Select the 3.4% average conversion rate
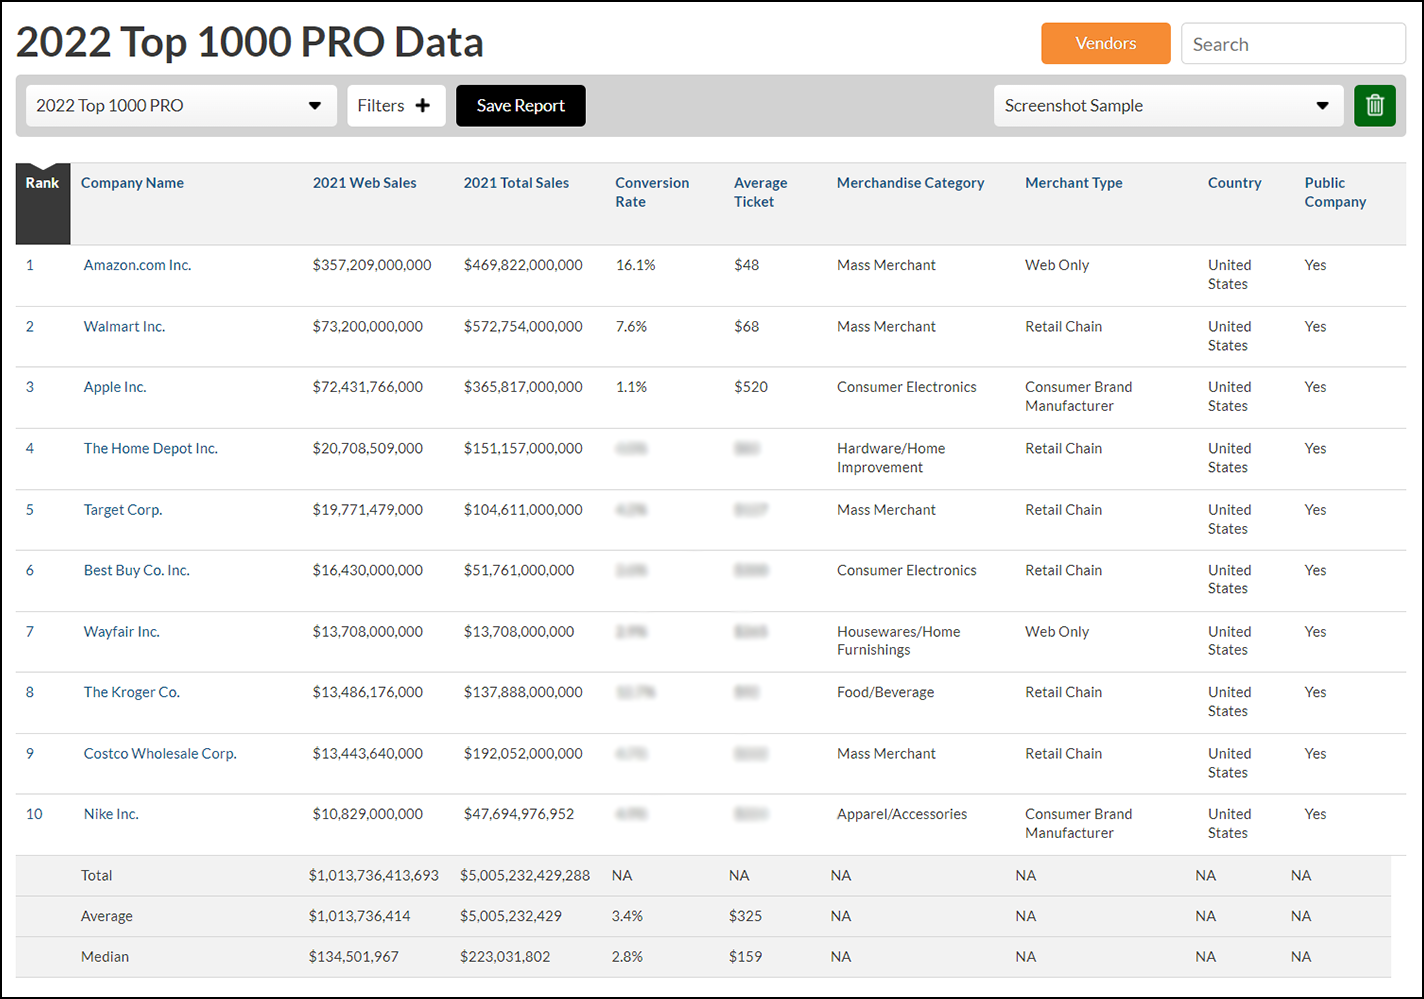This screenshot has width=1424, height=999. coord(627,916)
